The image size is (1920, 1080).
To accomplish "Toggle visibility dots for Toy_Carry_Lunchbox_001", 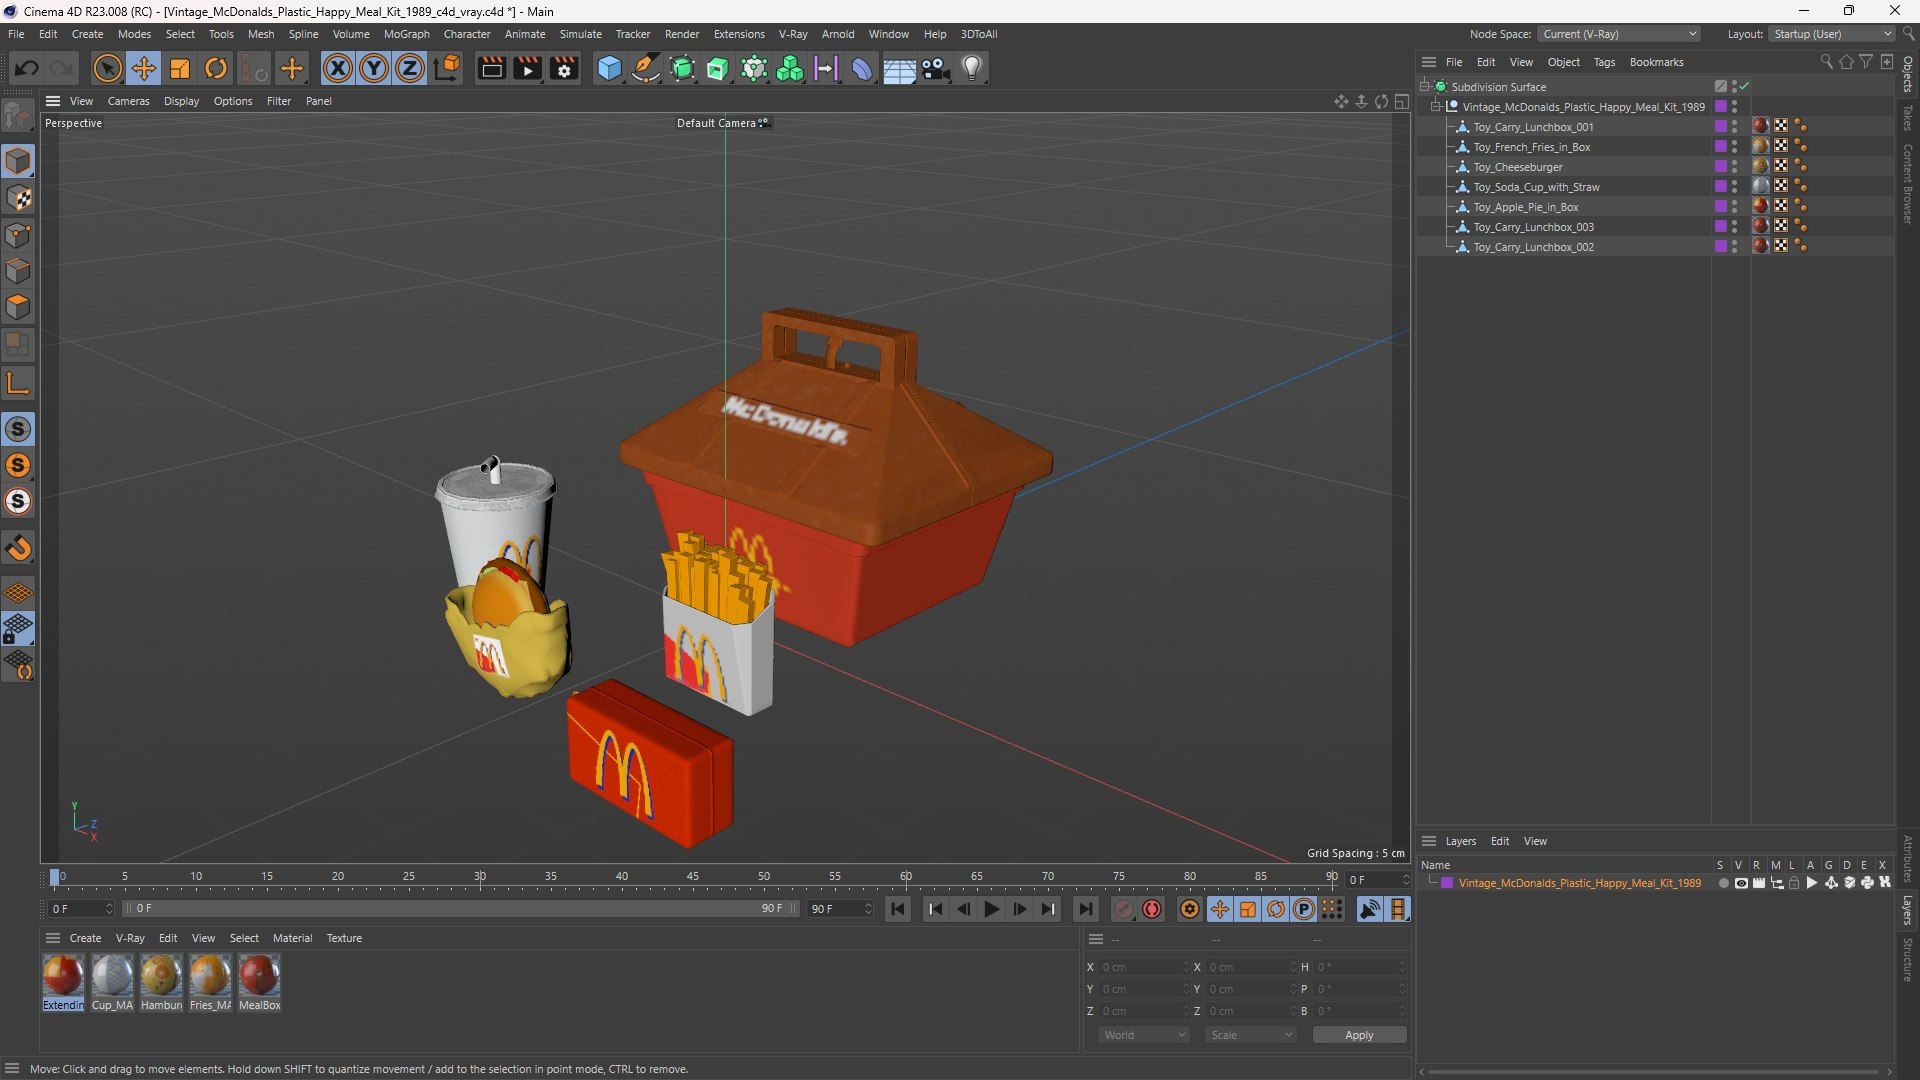I will click(1734, 127).
